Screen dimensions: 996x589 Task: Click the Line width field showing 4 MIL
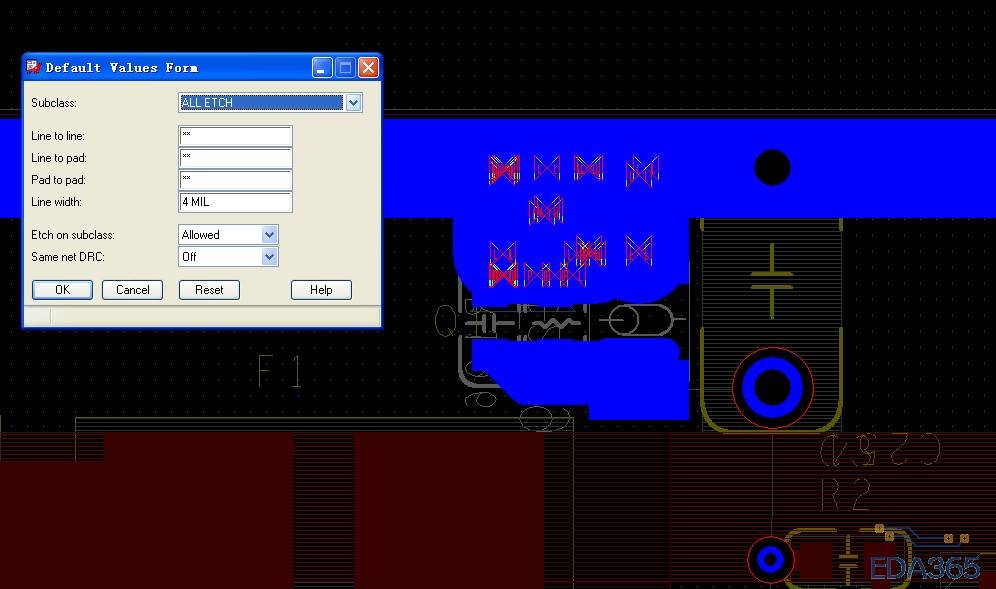tap(235, 202)
